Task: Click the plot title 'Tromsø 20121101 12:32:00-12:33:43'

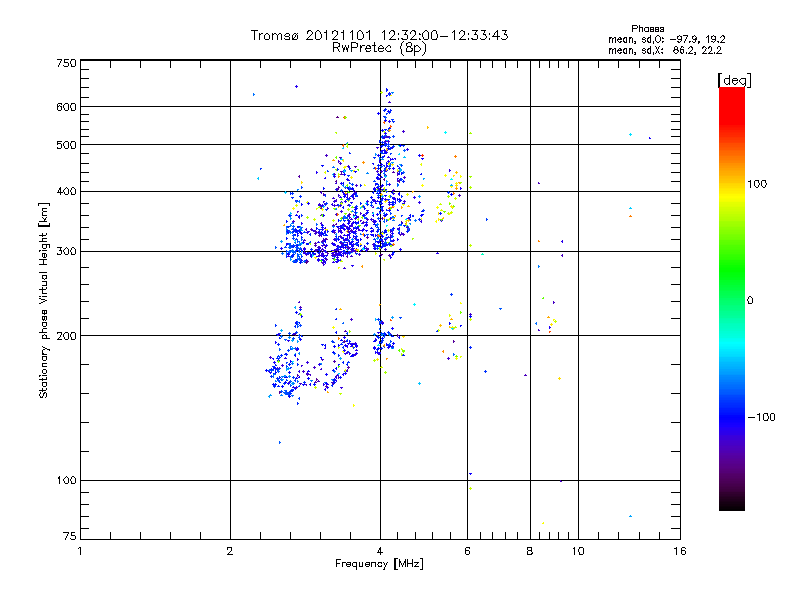Action: point(379,35)
